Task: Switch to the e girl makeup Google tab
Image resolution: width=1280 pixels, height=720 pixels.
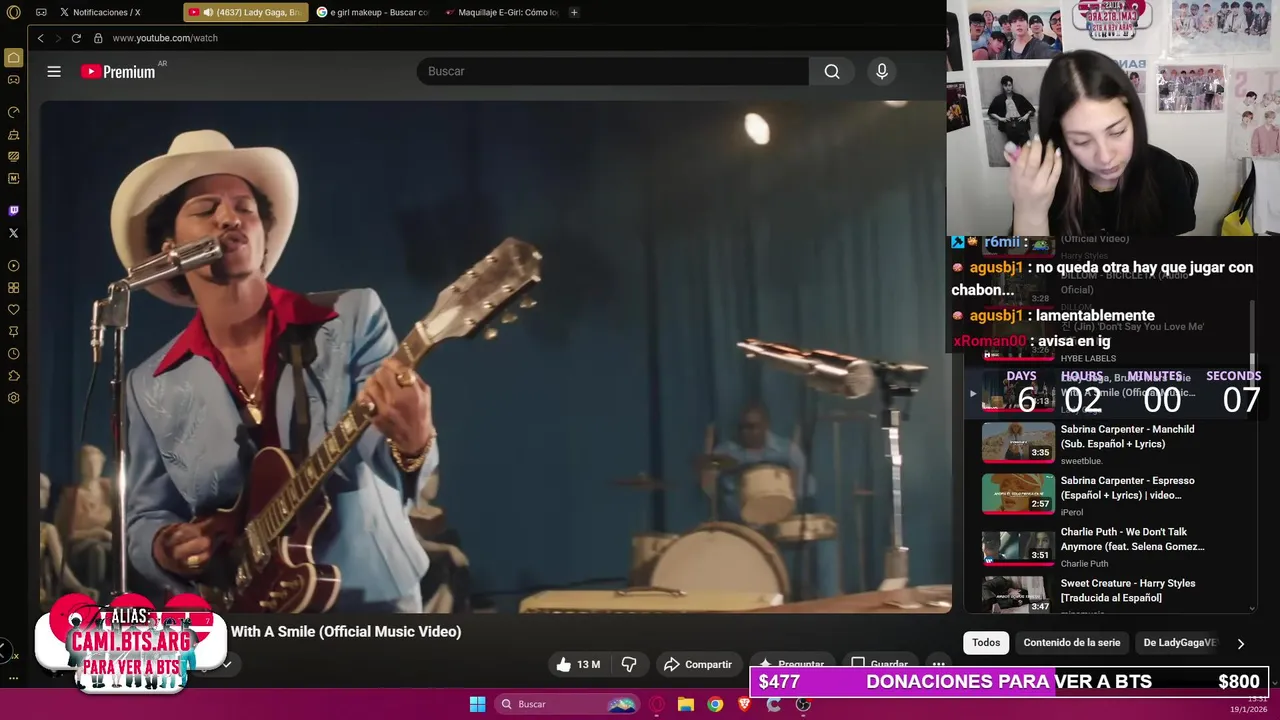Action: point(373,12)
